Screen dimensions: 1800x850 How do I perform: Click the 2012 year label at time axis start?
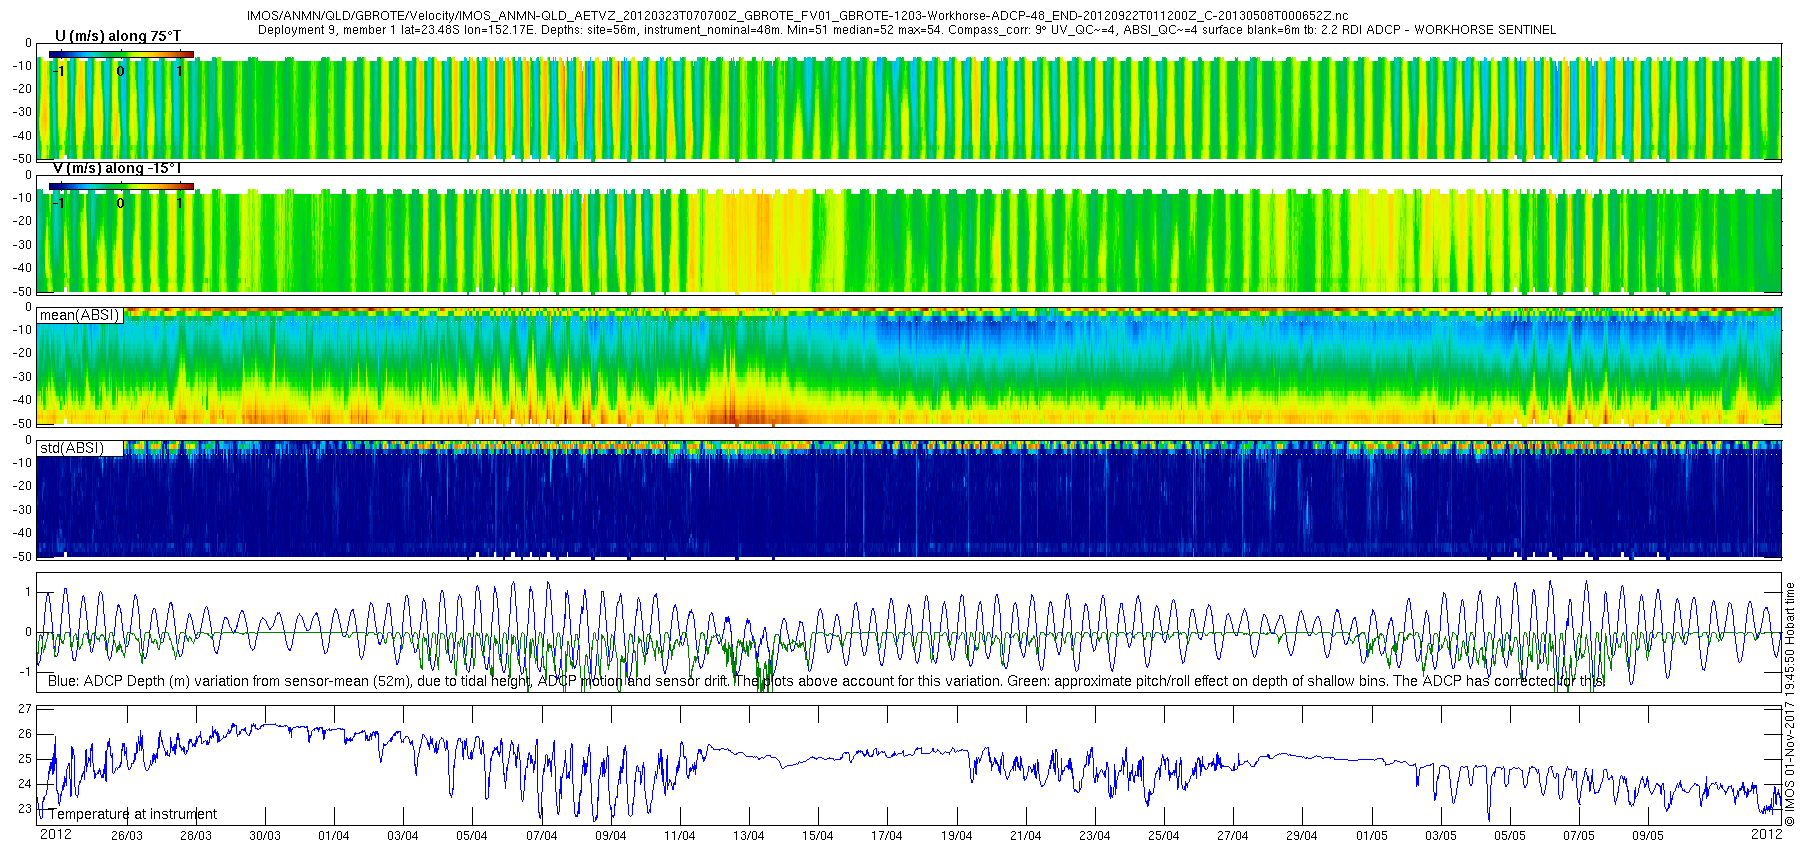55,834
